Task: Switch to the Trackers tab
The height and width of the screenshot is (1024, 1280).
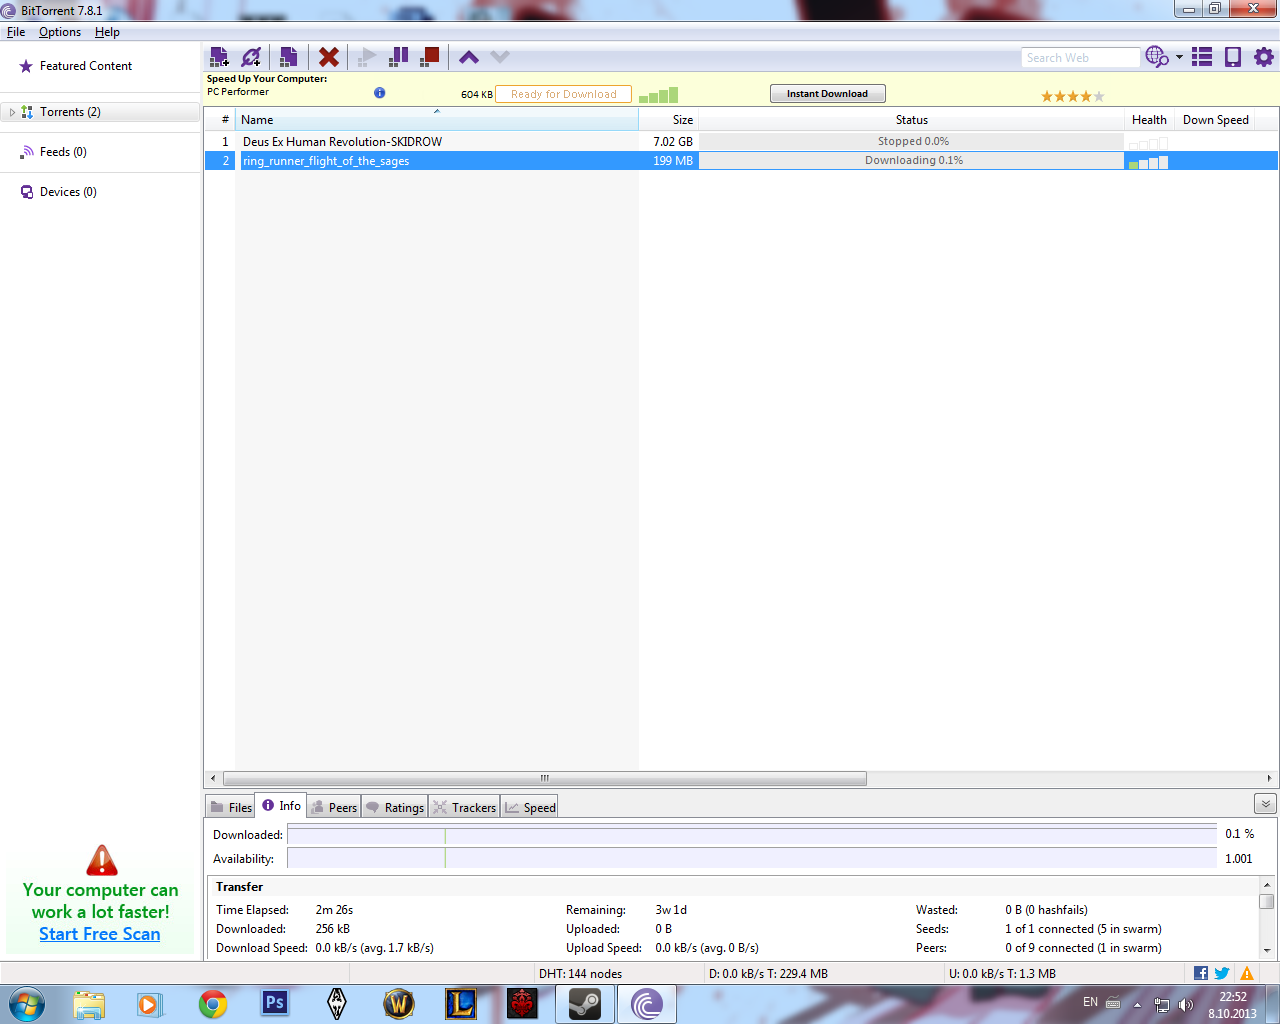Action: [x=464, y=807]
